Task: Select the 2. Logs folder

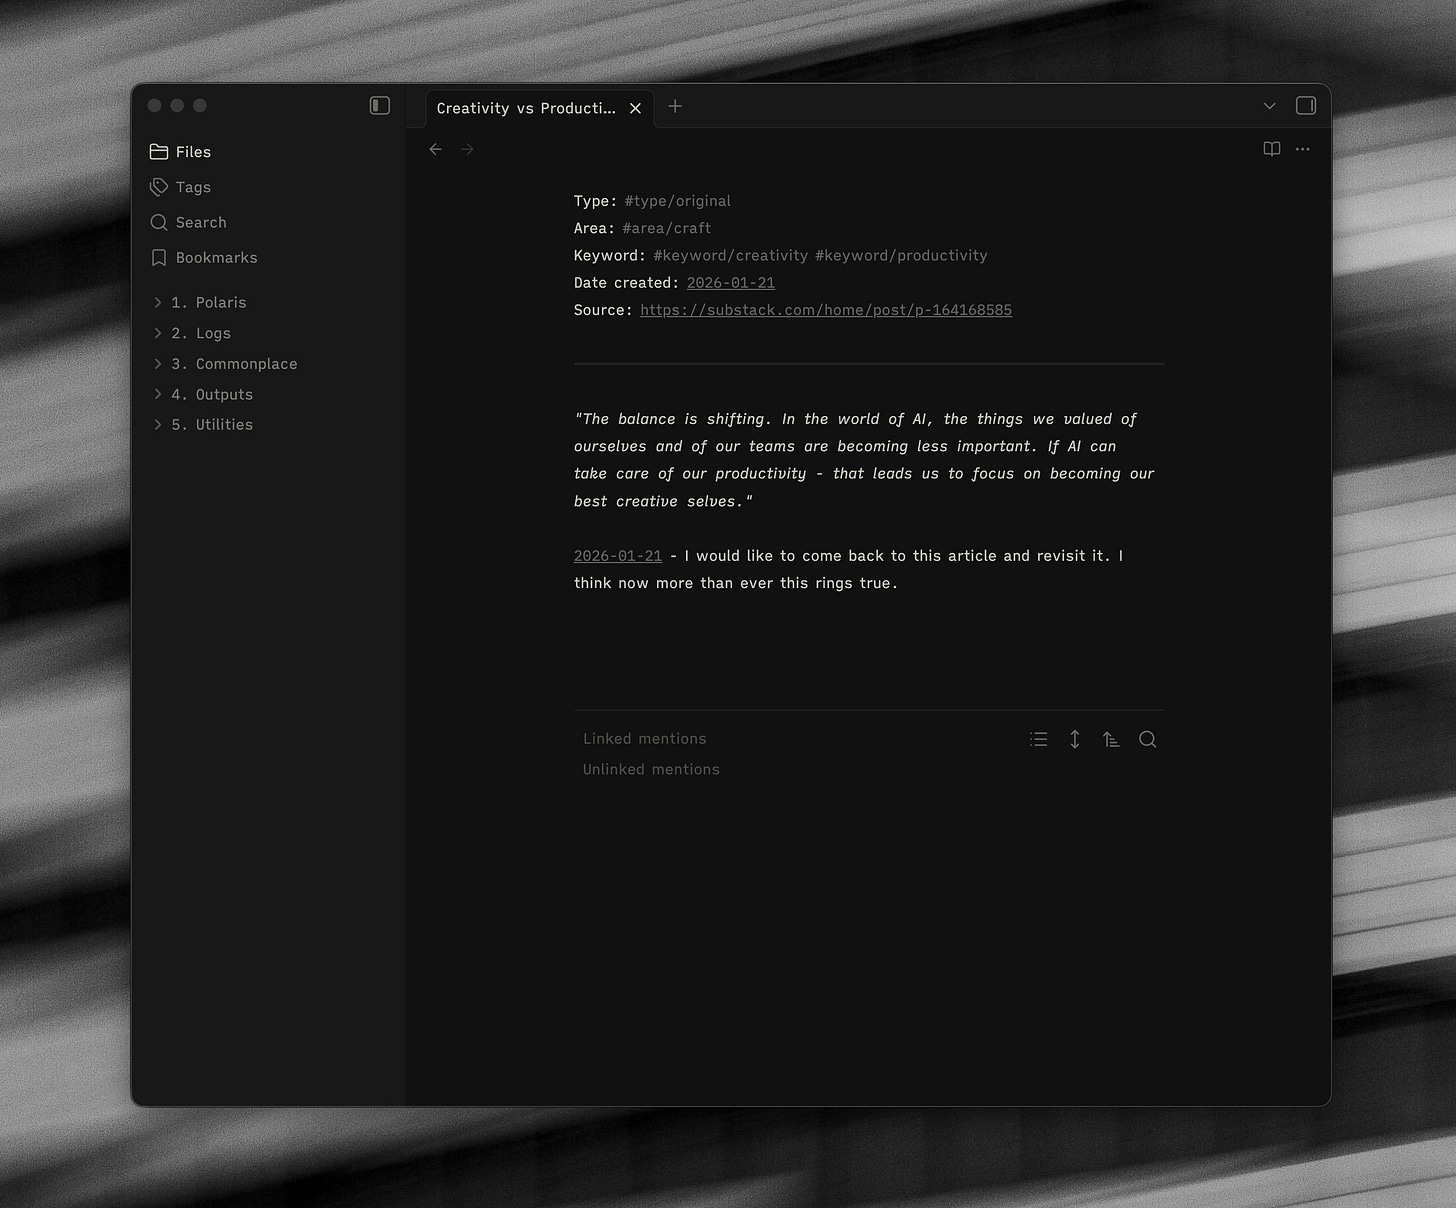Action: [x=201, y=333]
